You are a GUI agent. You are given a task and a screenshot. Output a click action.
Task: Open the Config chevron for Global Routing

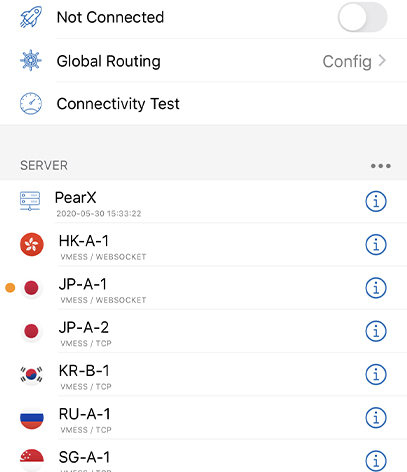pos(382,61)
